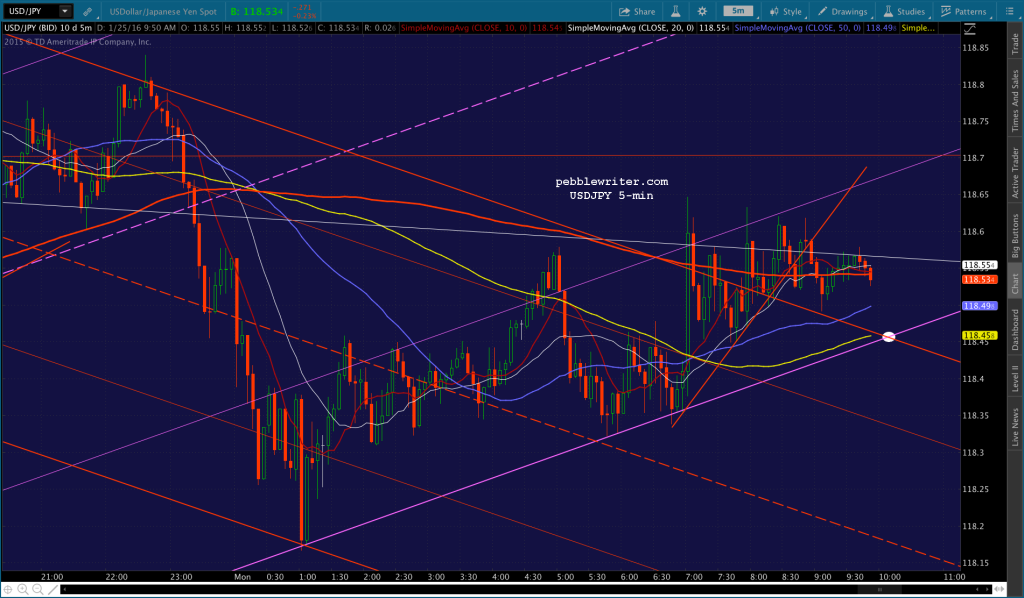Click the expand arrows icon at bottom right

click(x=999, y=589)
